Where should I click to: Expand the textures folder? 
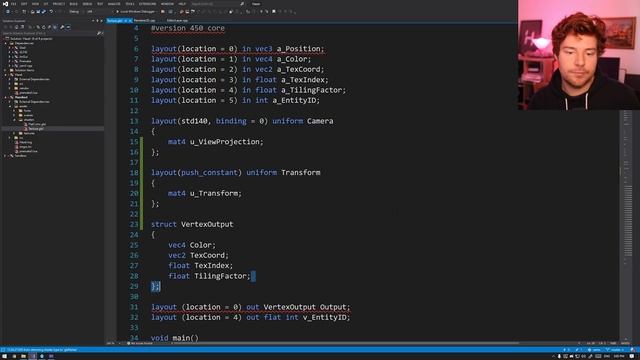(15, 133)
